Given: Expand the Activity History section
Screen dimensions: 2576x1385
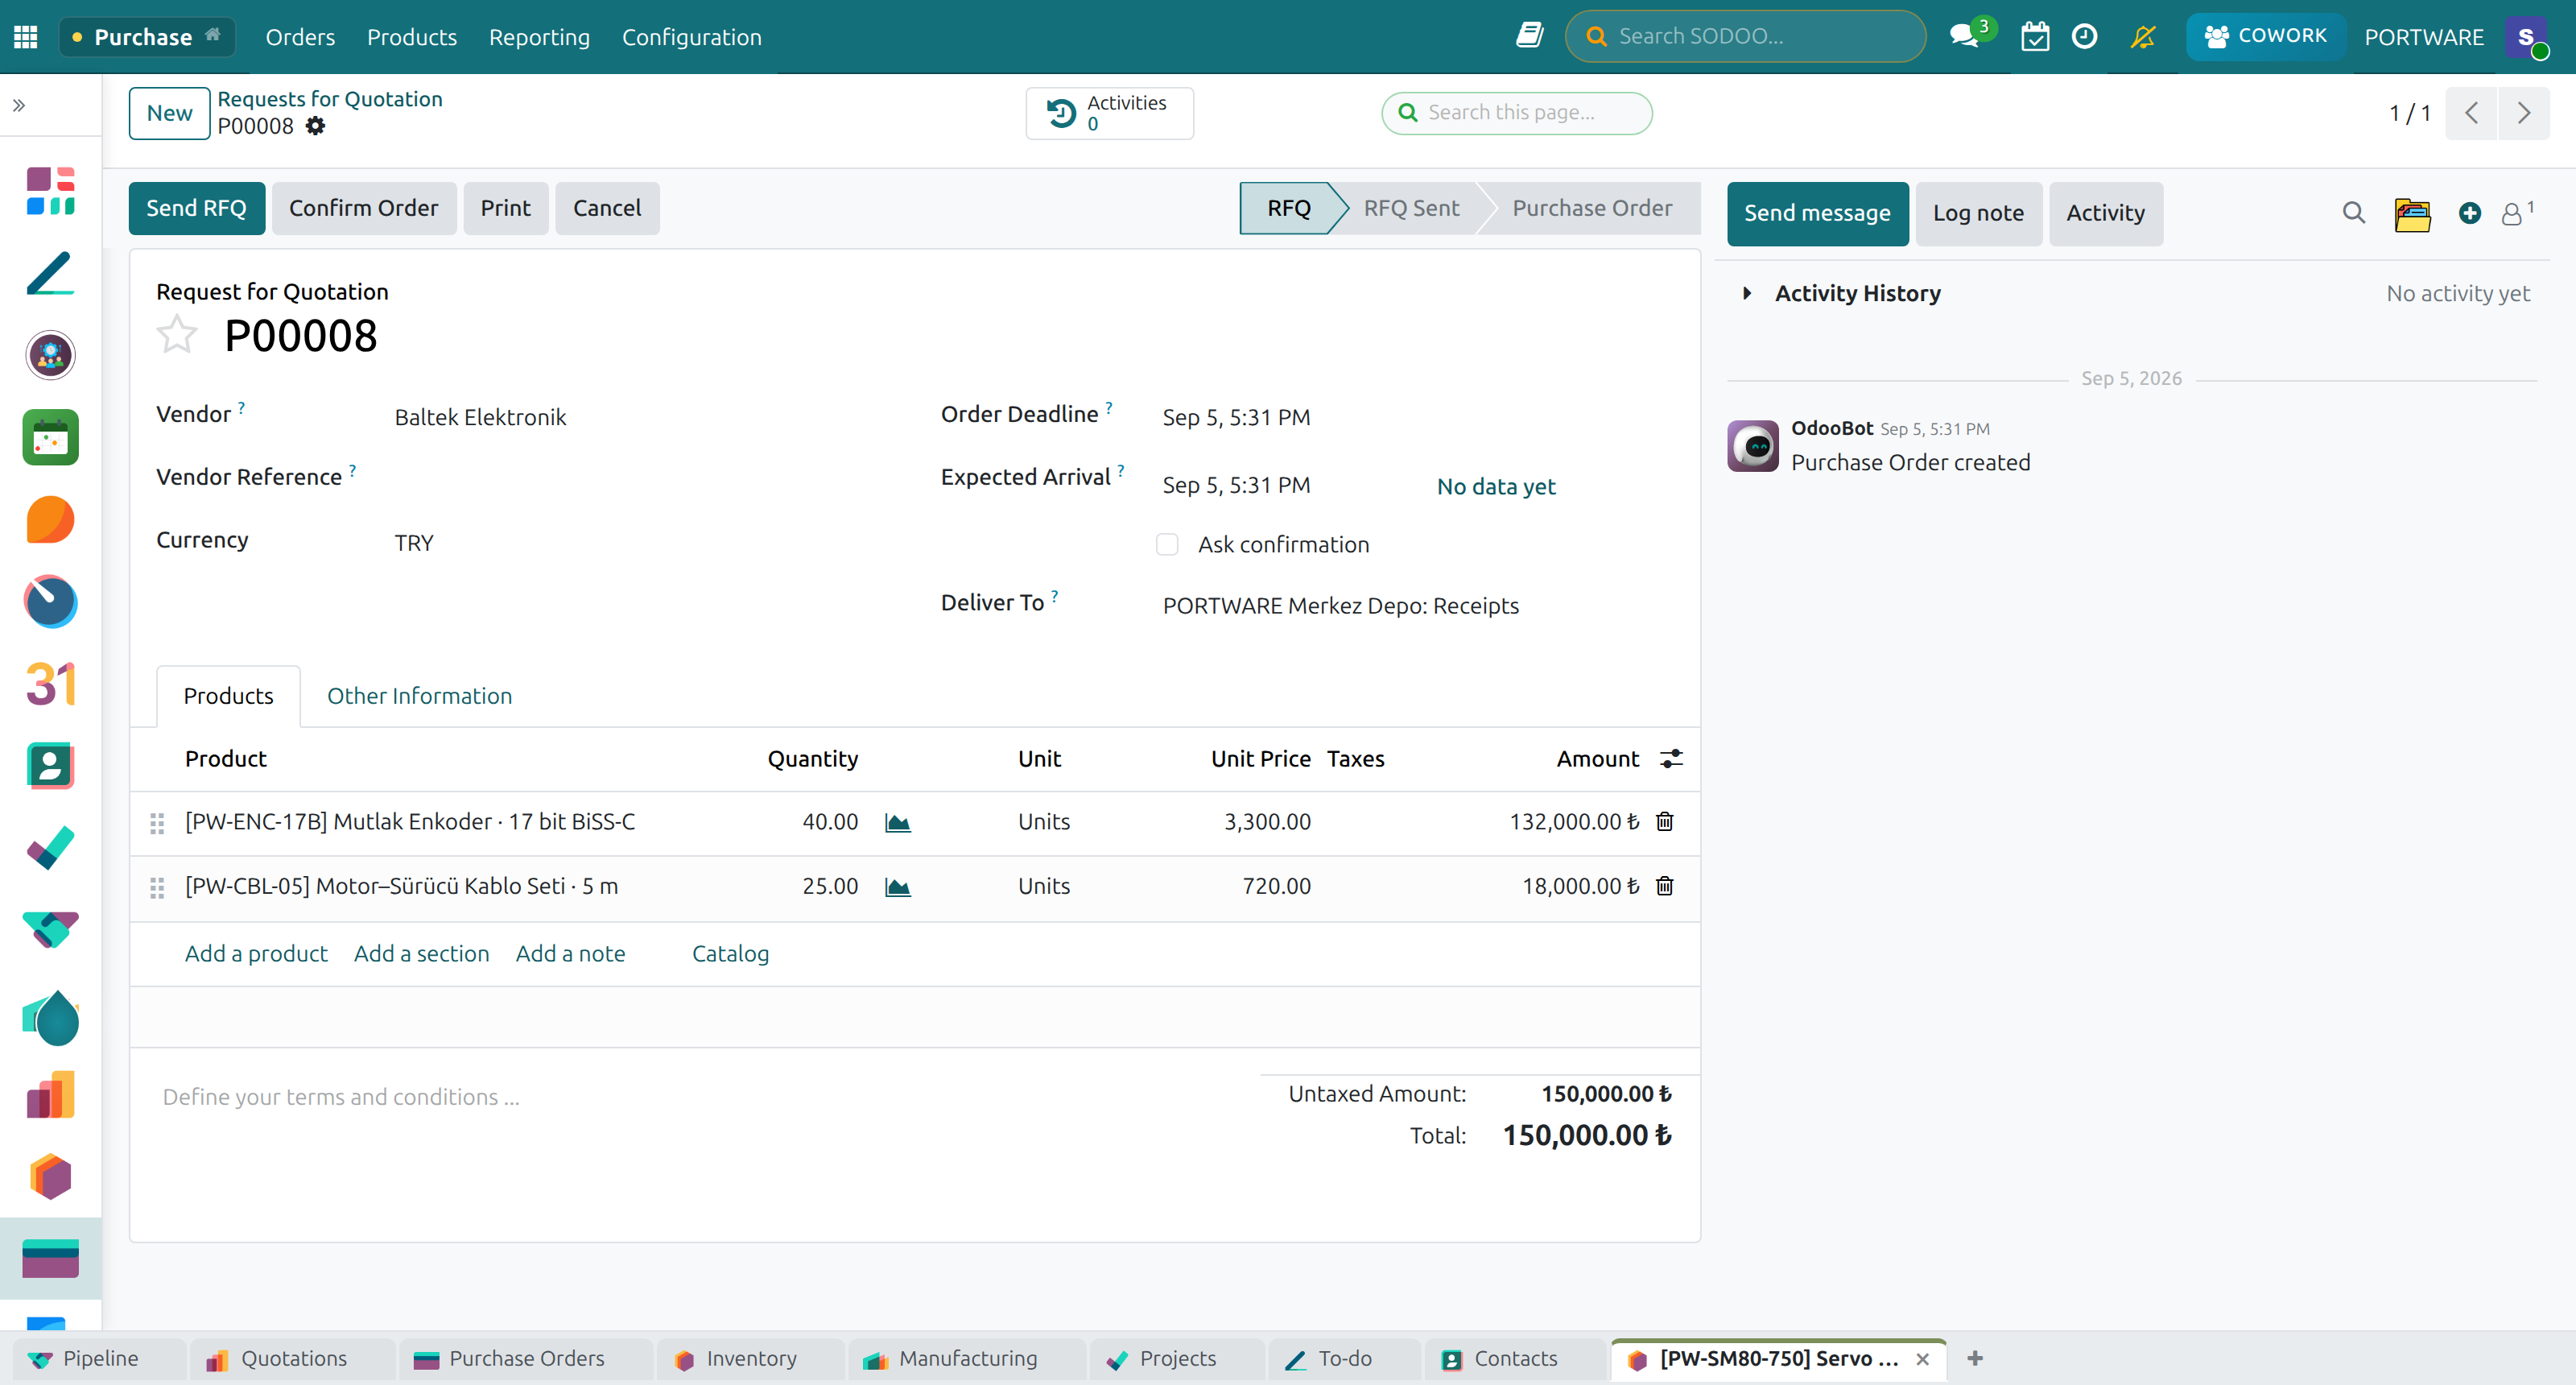Looking at the screenshot, I should (x=1747, y=293).
